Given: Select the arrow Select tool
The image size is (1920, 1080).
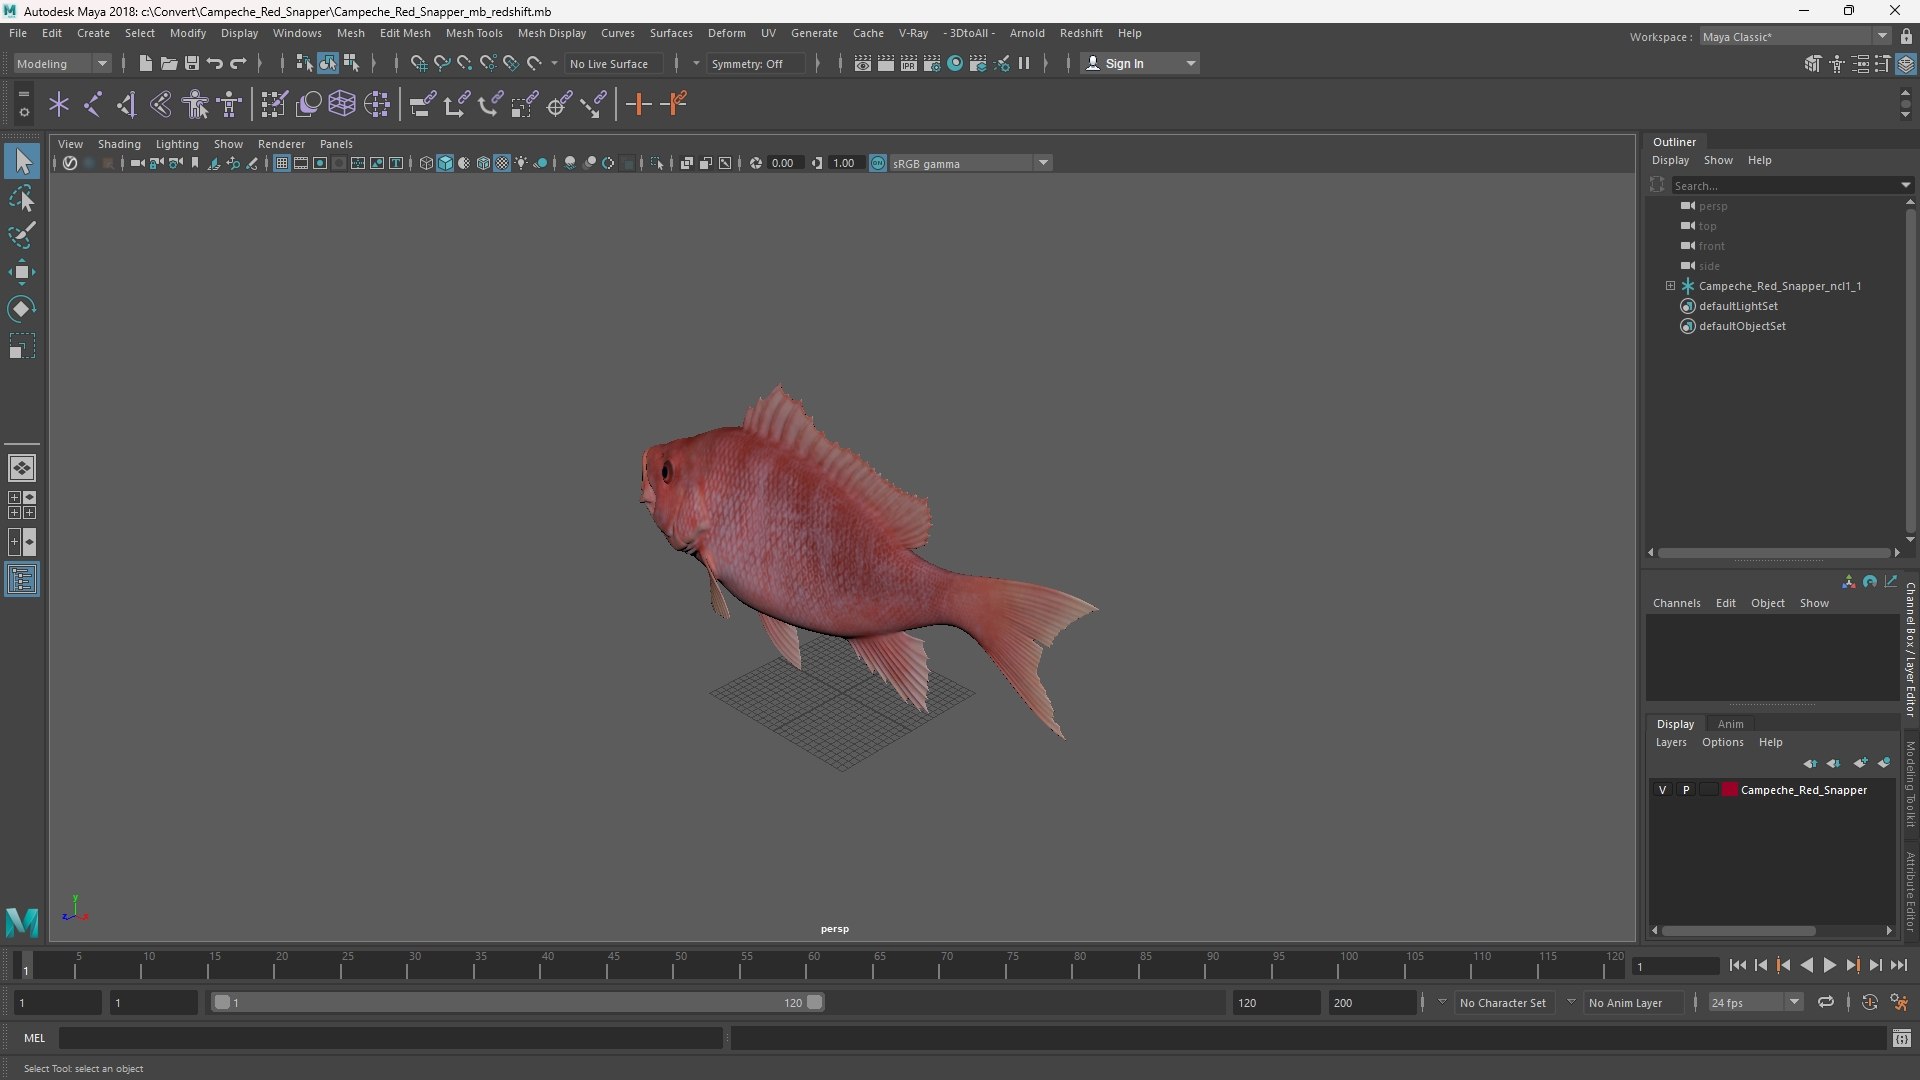Looking at the screenshot, I should pos(22,161).
